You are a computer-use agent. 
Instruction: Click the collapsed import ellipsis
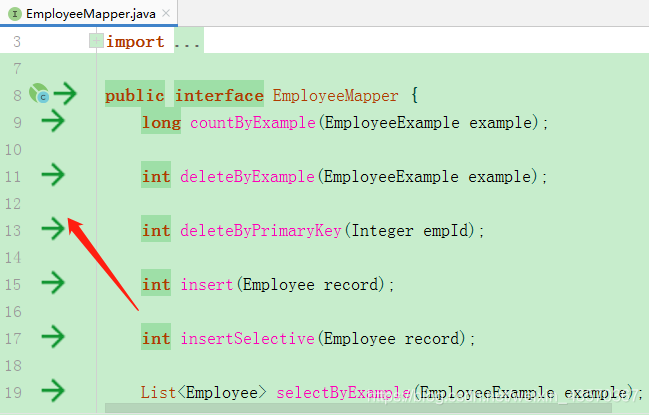187,42
